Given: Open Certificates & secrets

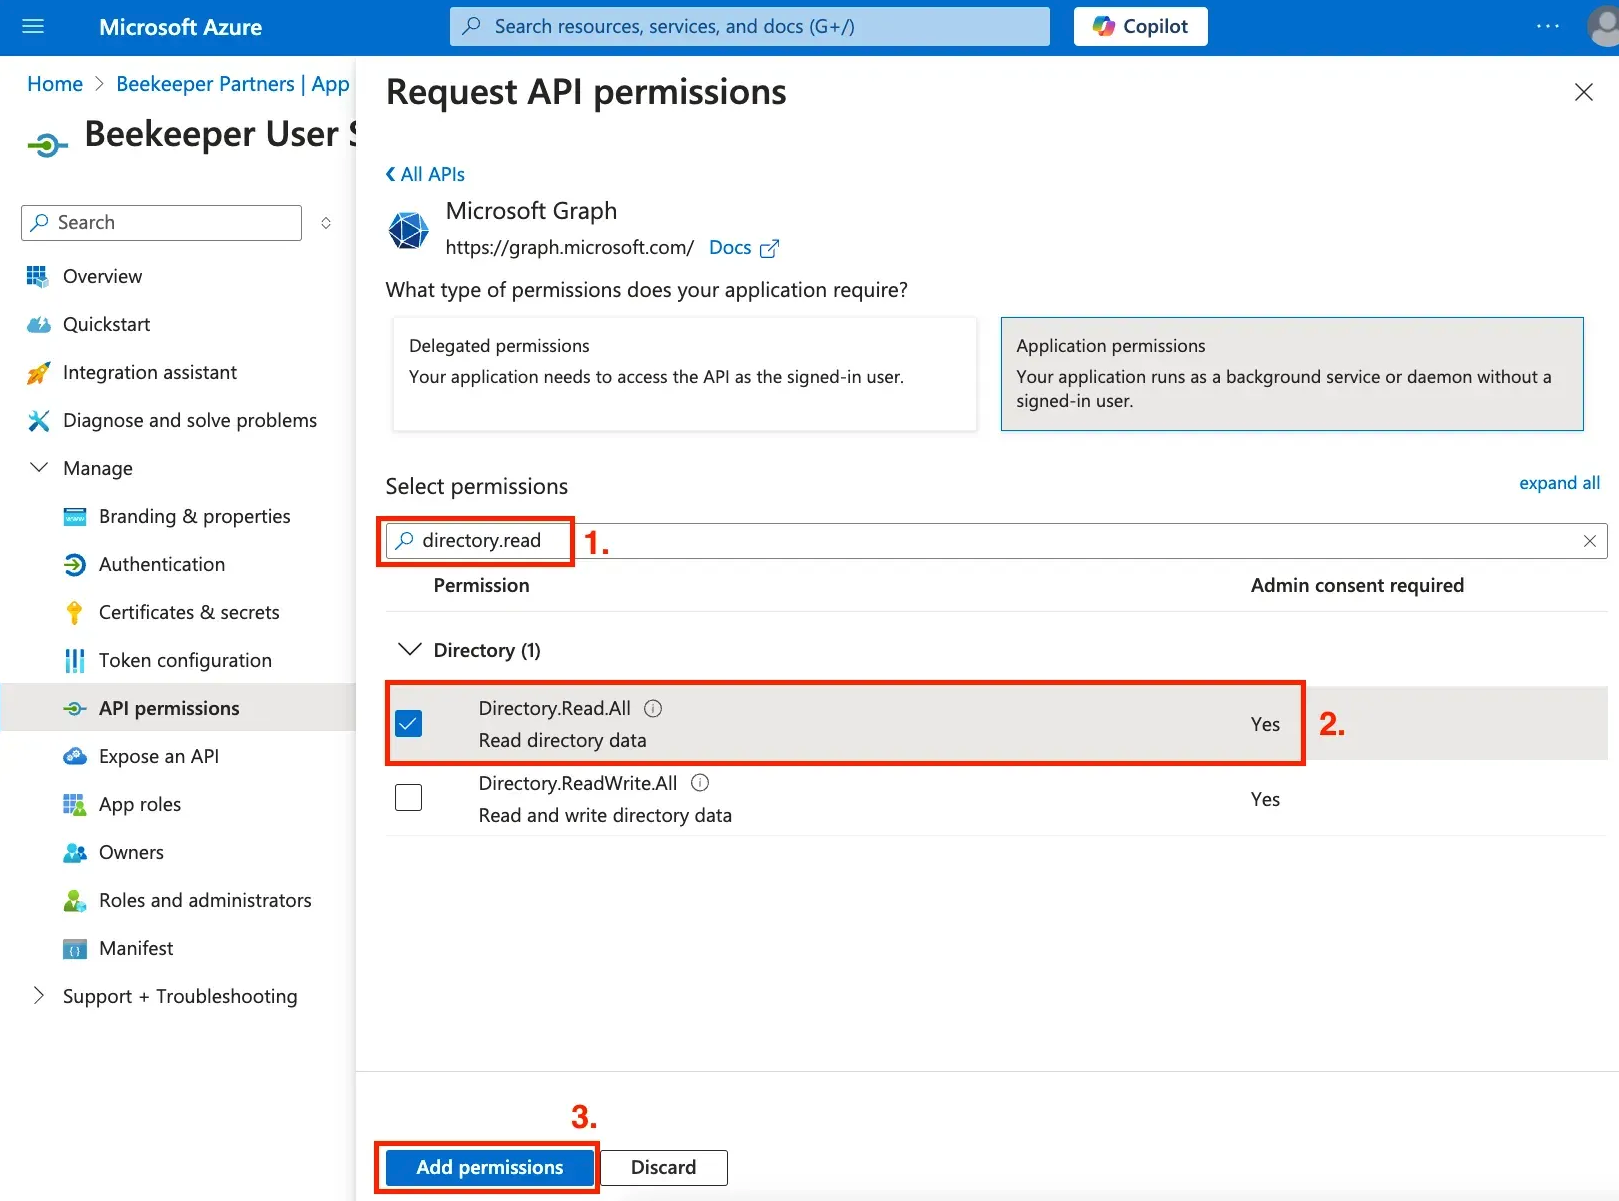Looking at the screenshot, I should (x=189, y=612).
